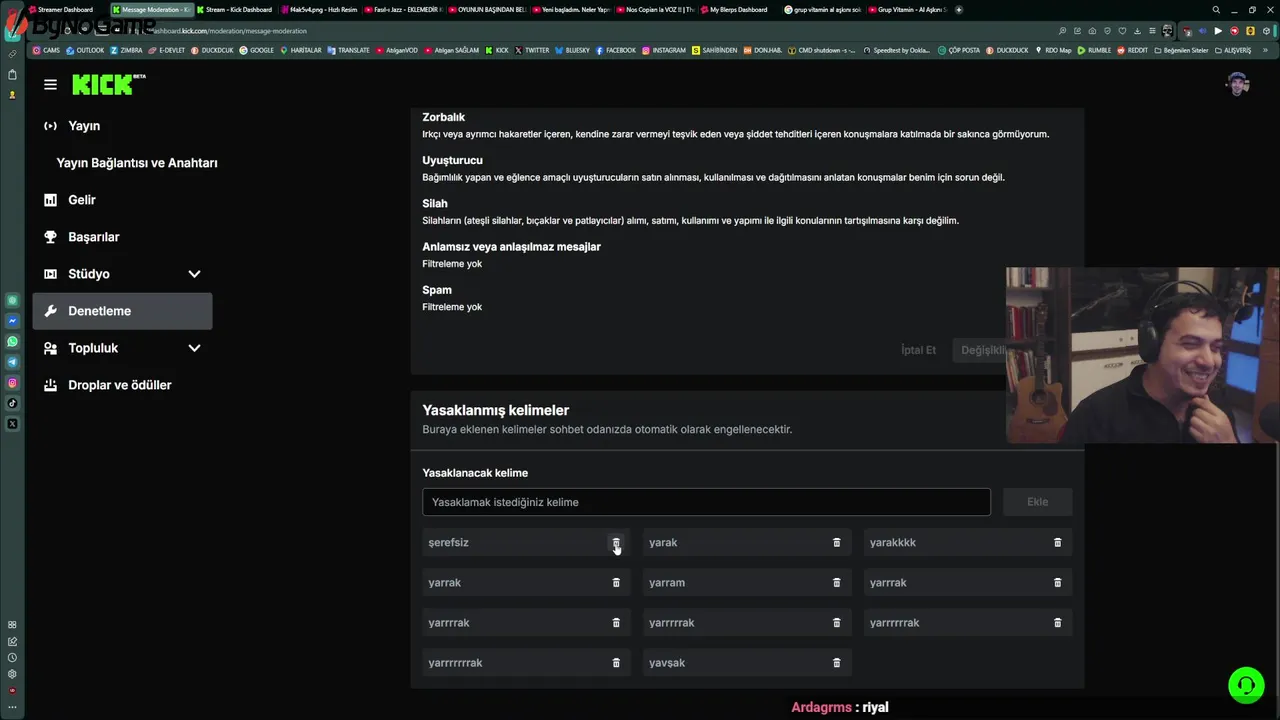Open the hamburger menu next to Kick logo
1280x720 pixels.
click(x=50, y=85)
